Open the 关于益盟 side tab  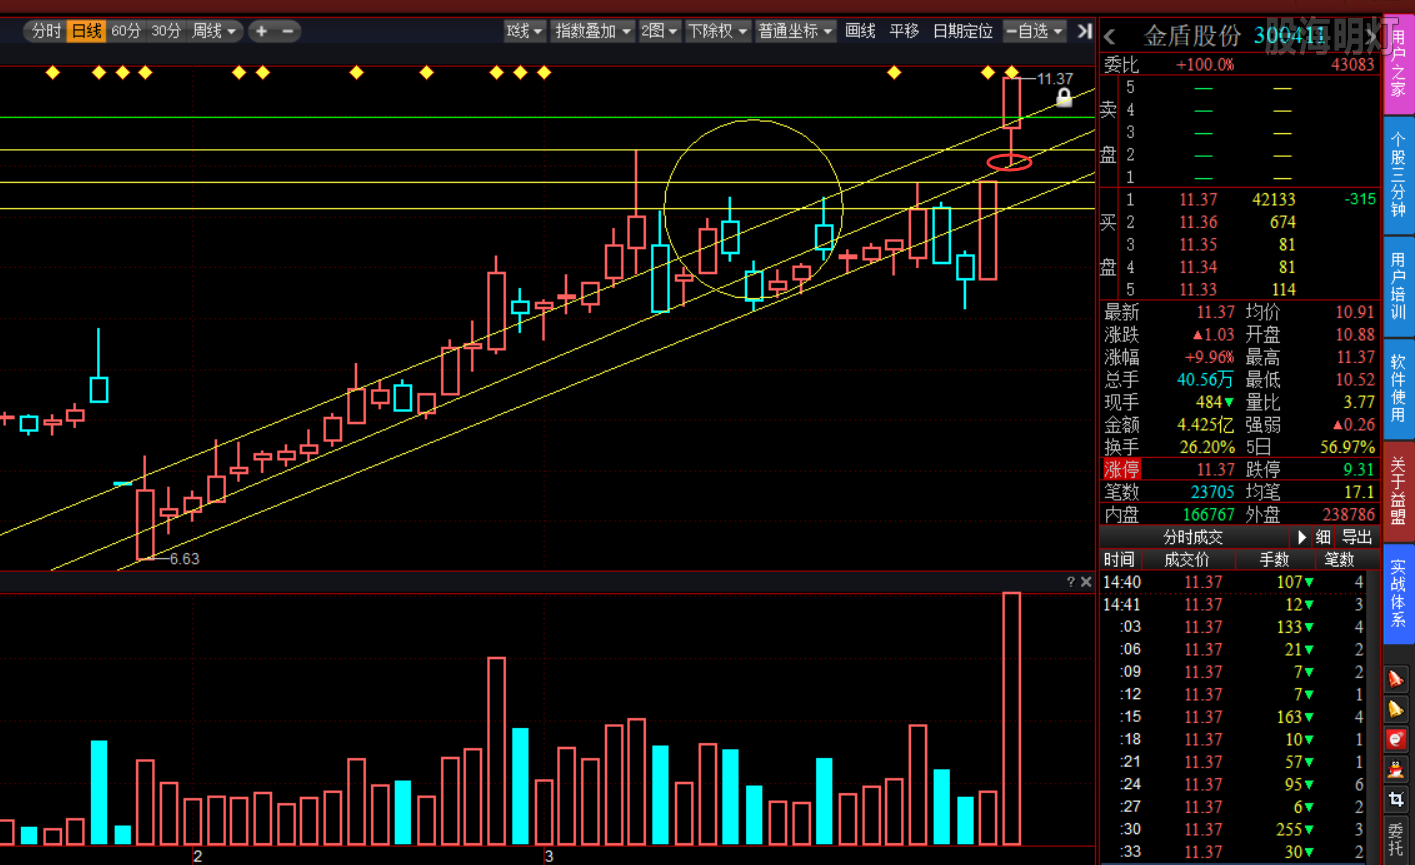pos(1398,492)
